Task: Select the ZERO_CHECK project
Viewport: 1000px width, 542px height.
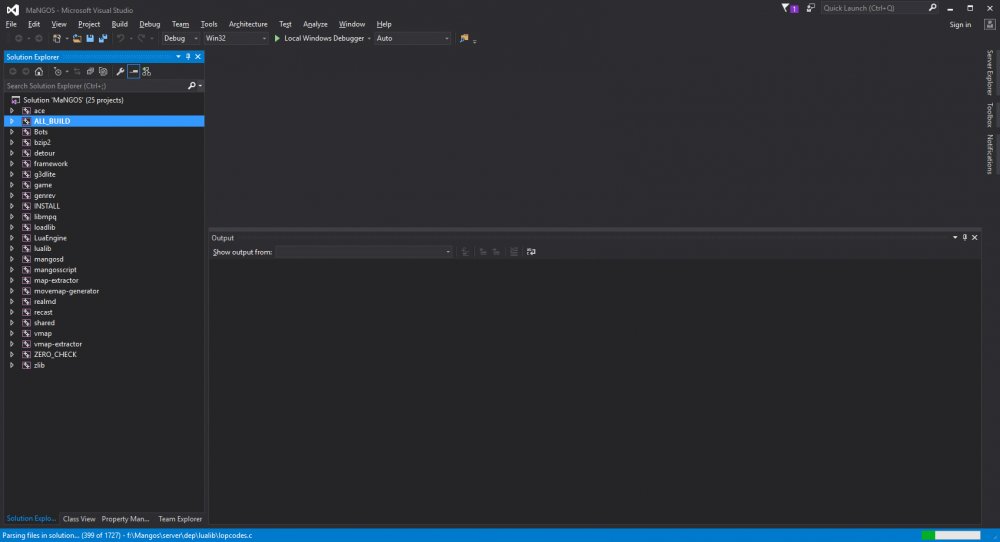Action: tap(55, 355)
